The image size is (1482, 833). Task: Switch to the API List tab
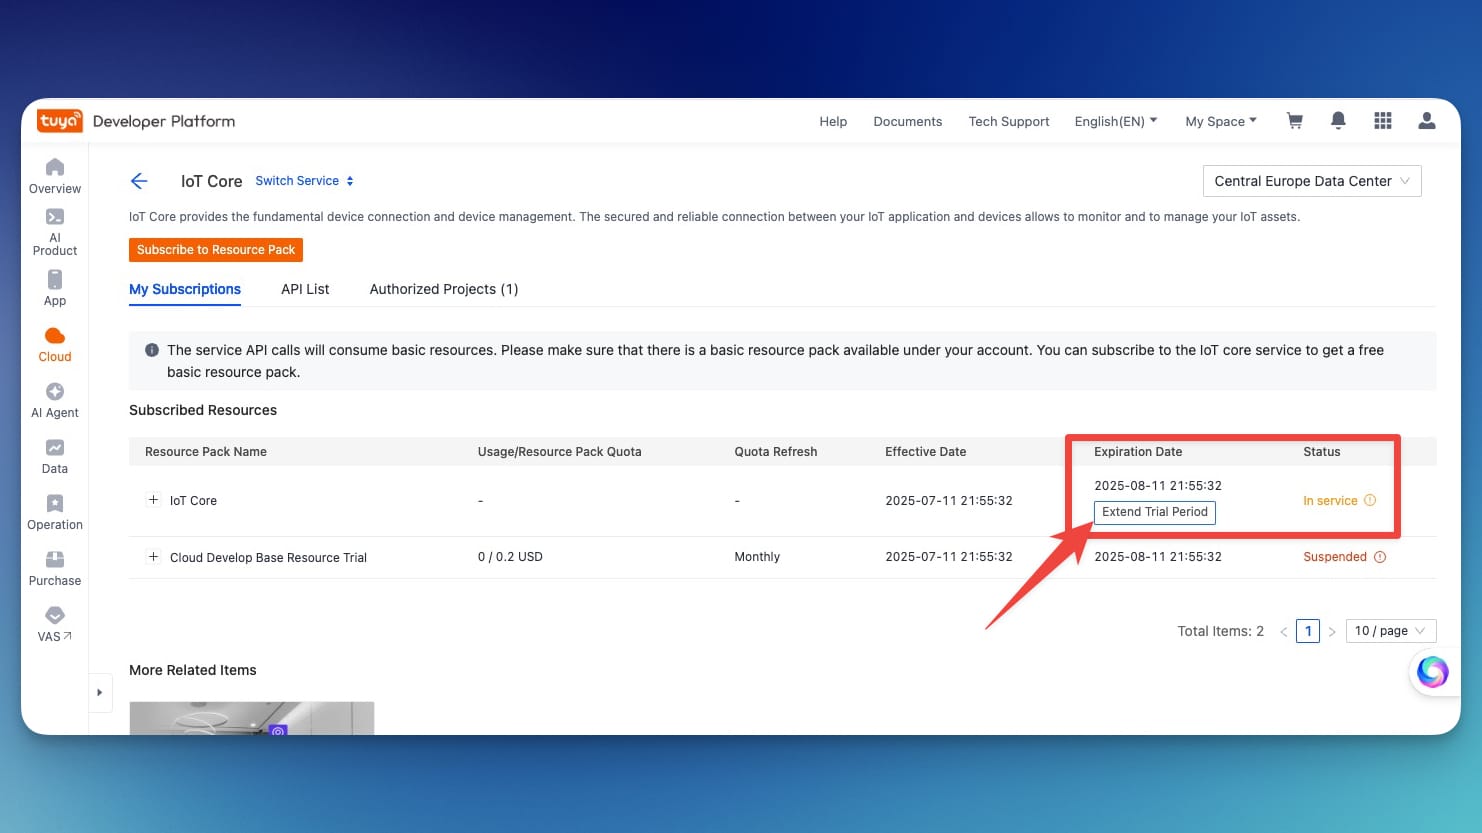click(305, 289)
